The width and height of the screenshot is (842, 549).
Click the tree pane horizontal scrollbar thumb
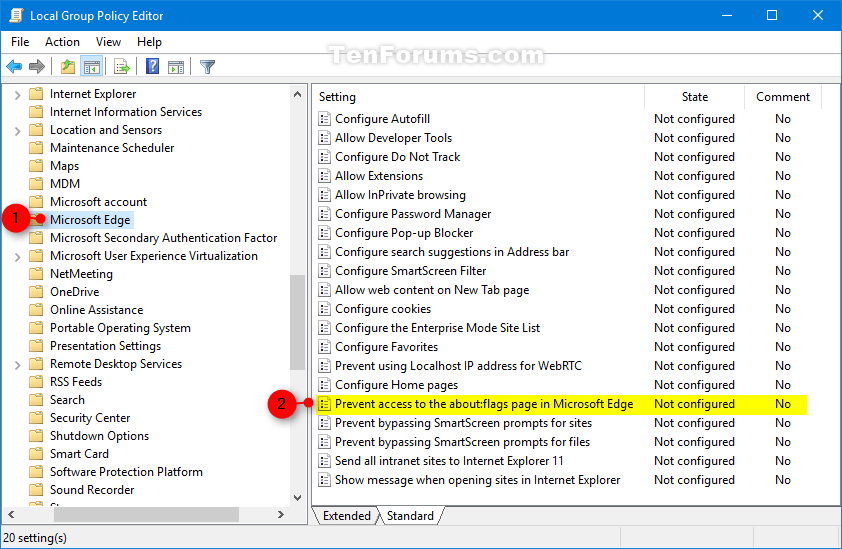[146, 515]
